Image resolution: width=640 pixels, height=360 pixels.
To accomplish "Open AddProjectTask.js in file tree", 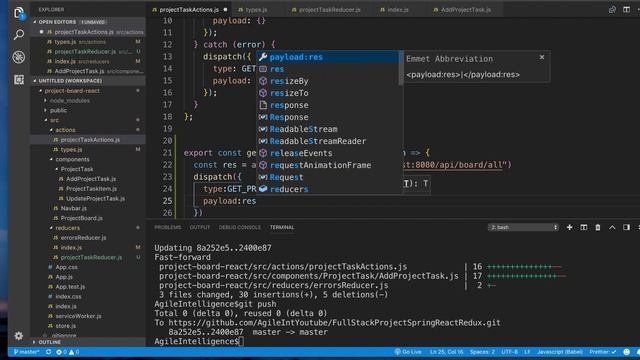I will point(91,179).
